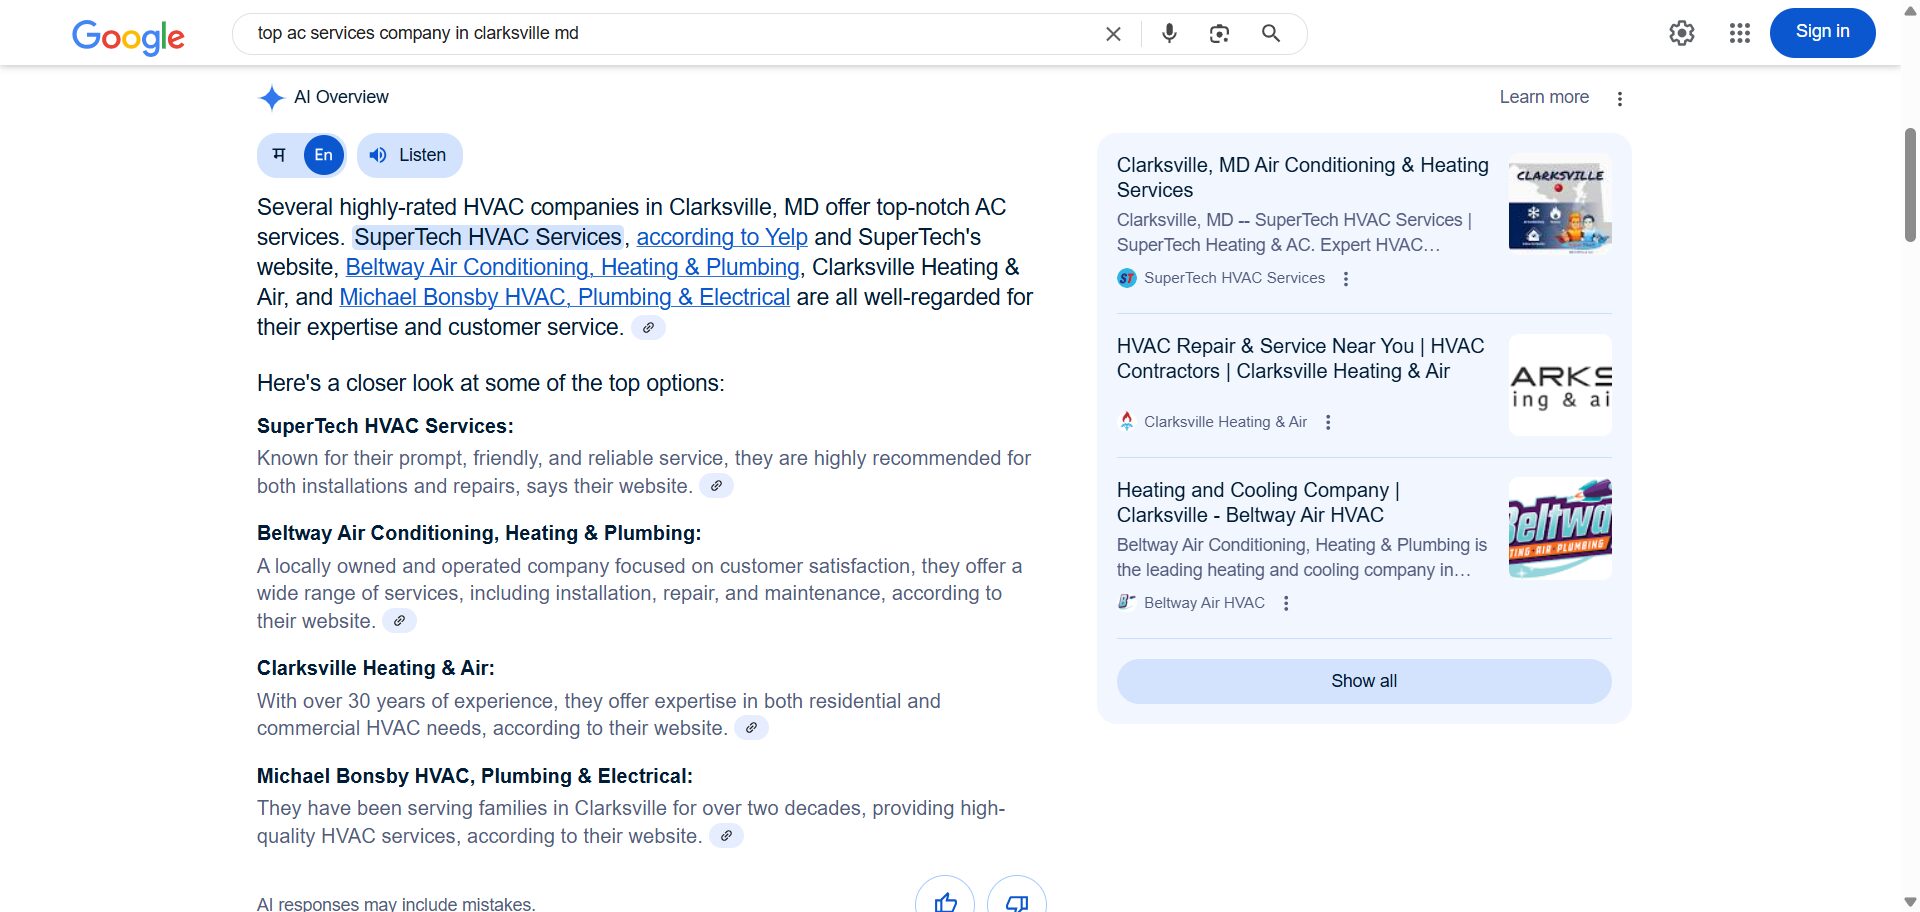The height and width of the screenshot is (912, 1920).
Task: Click the Michael Bonsby HVAC, Plumbing & Electrical: heading
Action: pos(475,776)
